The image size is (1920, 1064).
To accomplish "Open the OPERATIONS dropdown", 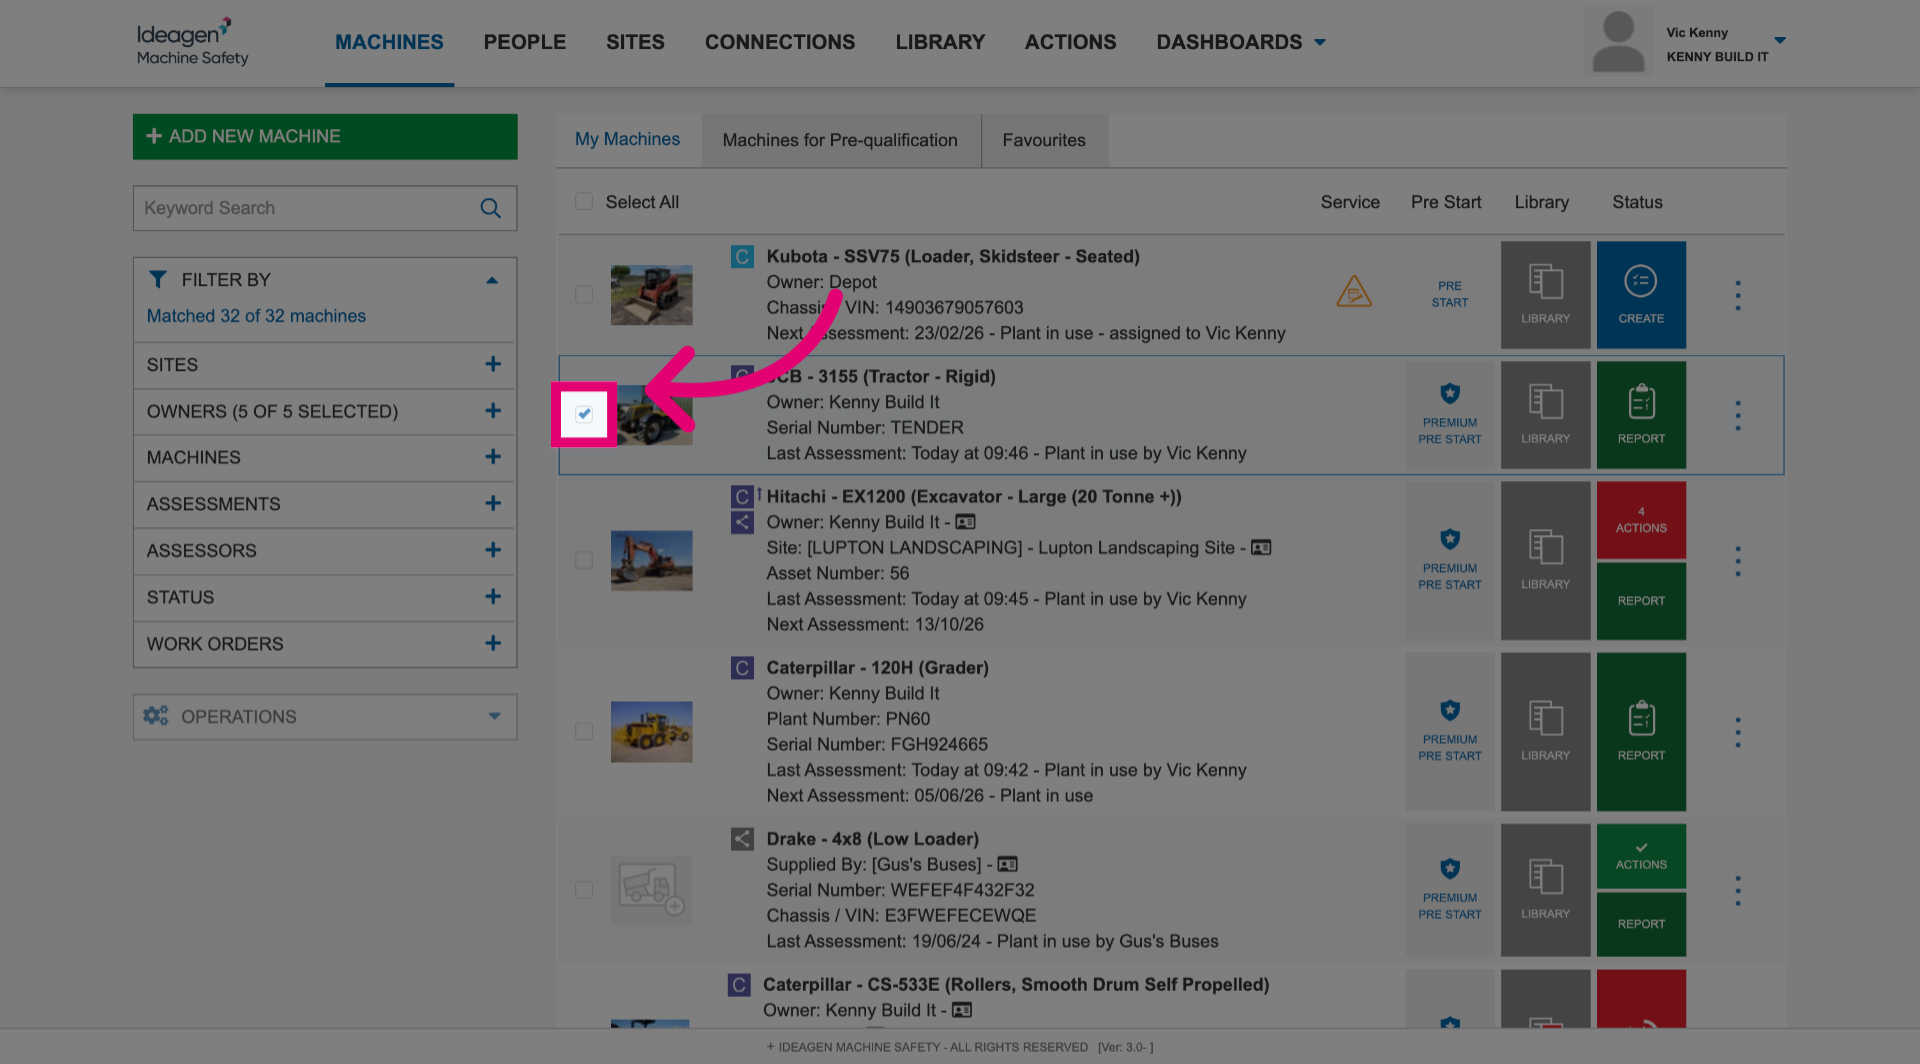I will point(325,717).
